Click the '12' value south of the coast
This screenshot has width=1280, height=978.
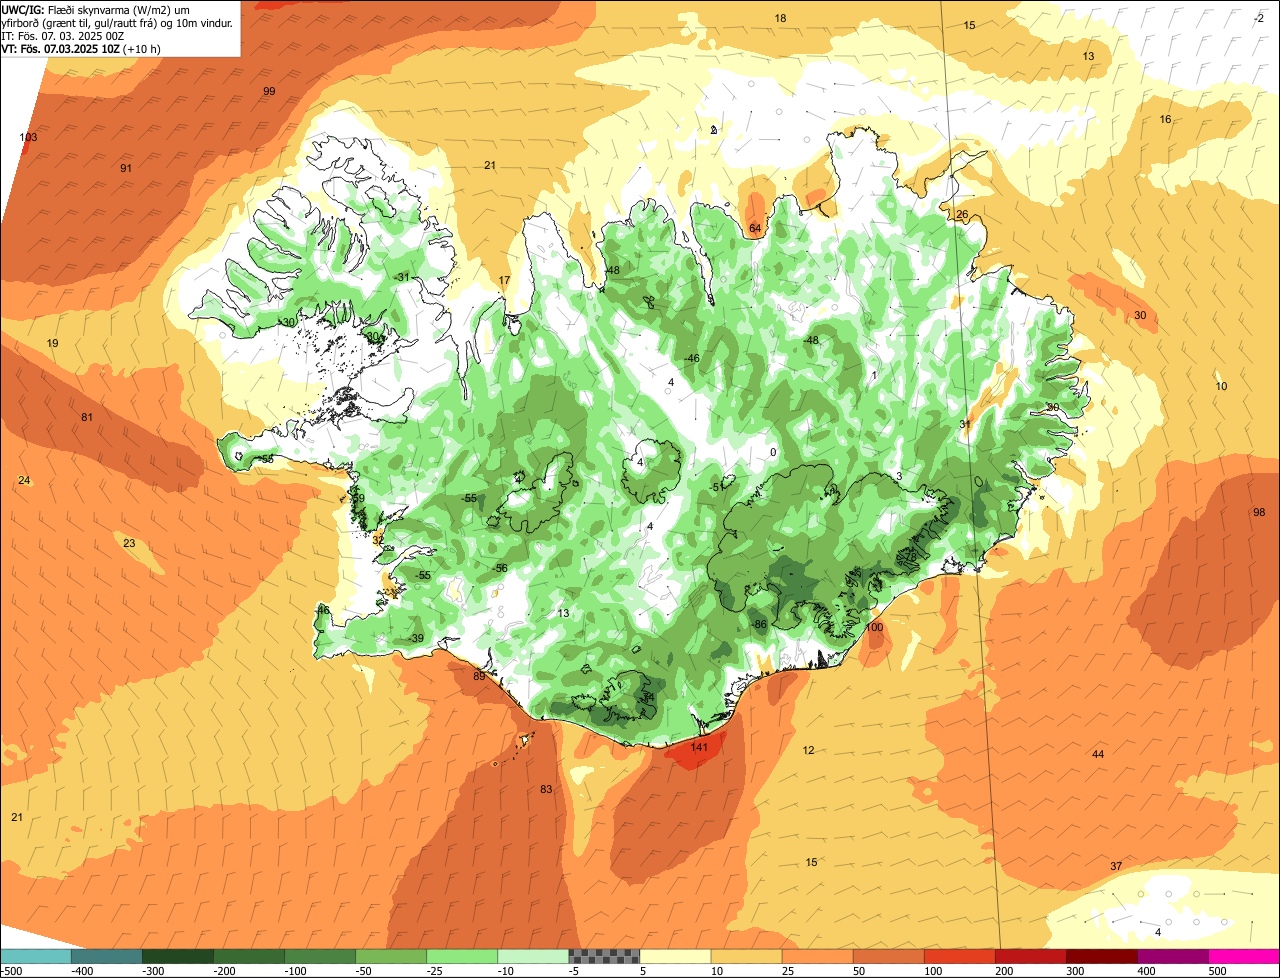tap(809, 750)
